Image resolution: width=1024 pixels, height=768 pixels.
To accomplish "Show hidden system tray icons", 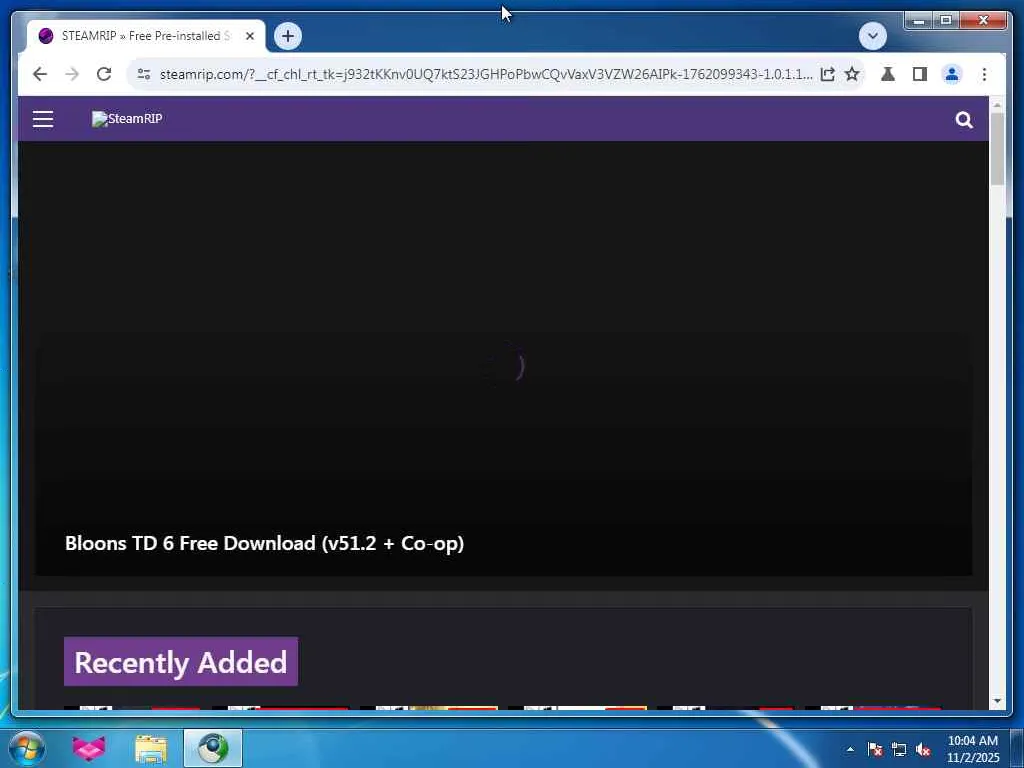I will click(850, 749).
